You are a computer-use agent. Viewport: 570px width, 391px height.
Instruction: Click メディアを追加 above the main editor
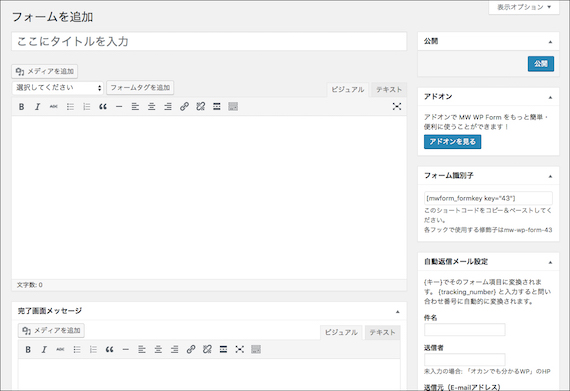click(x=45, y=71)
